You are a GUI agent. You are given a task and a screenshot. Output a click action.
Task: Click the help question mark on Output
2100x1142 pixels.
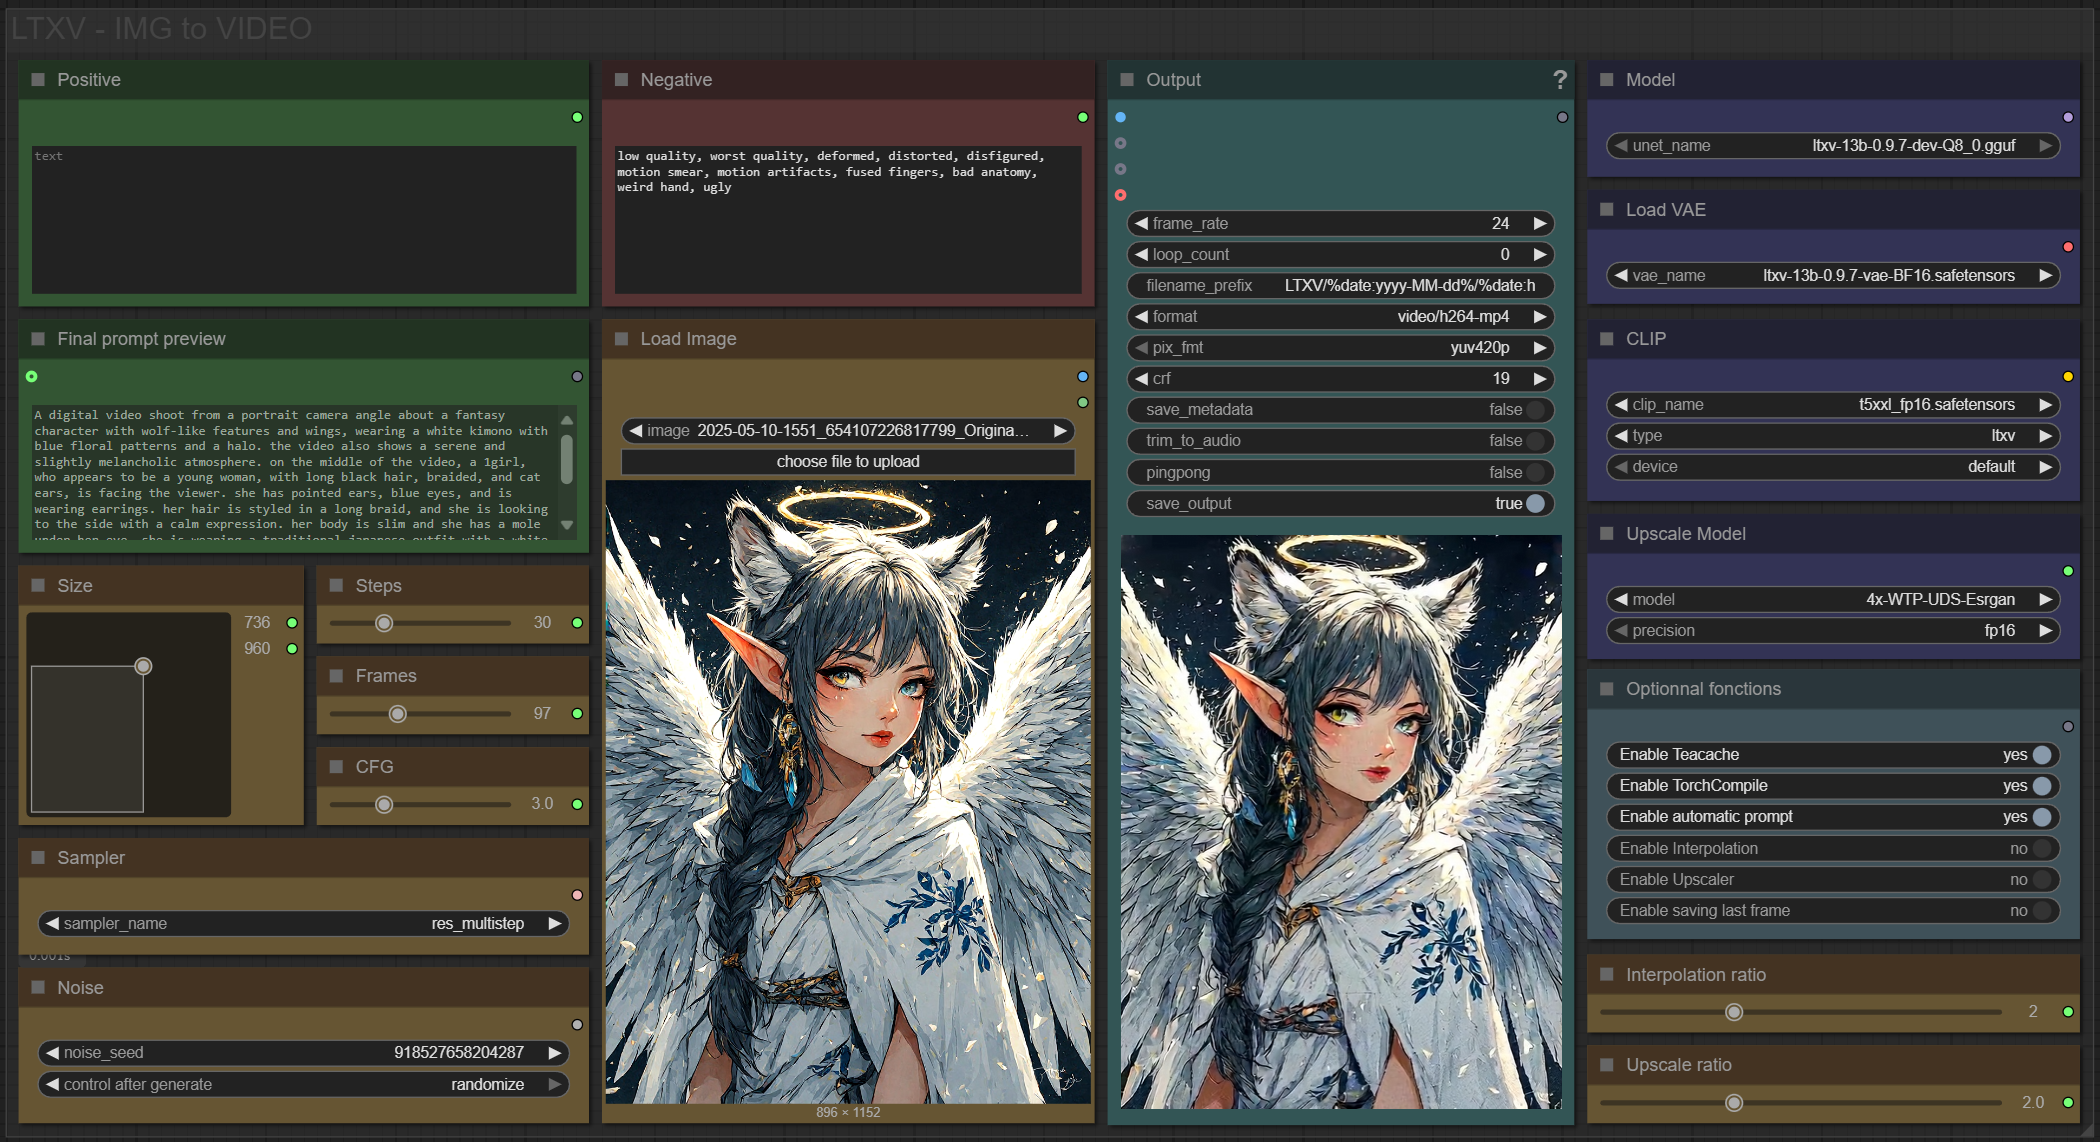coord(1559,80)
